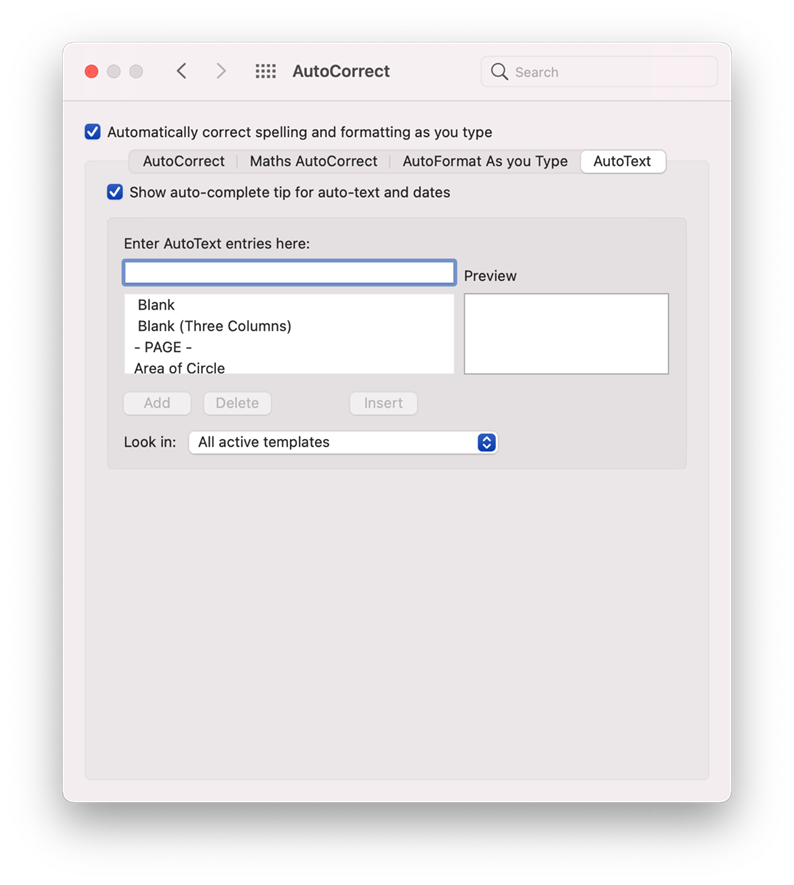Toggle Automatically correct spelling and formatting checkbox
The width and height of the screenshot is (794, 885).
point(93,132)
